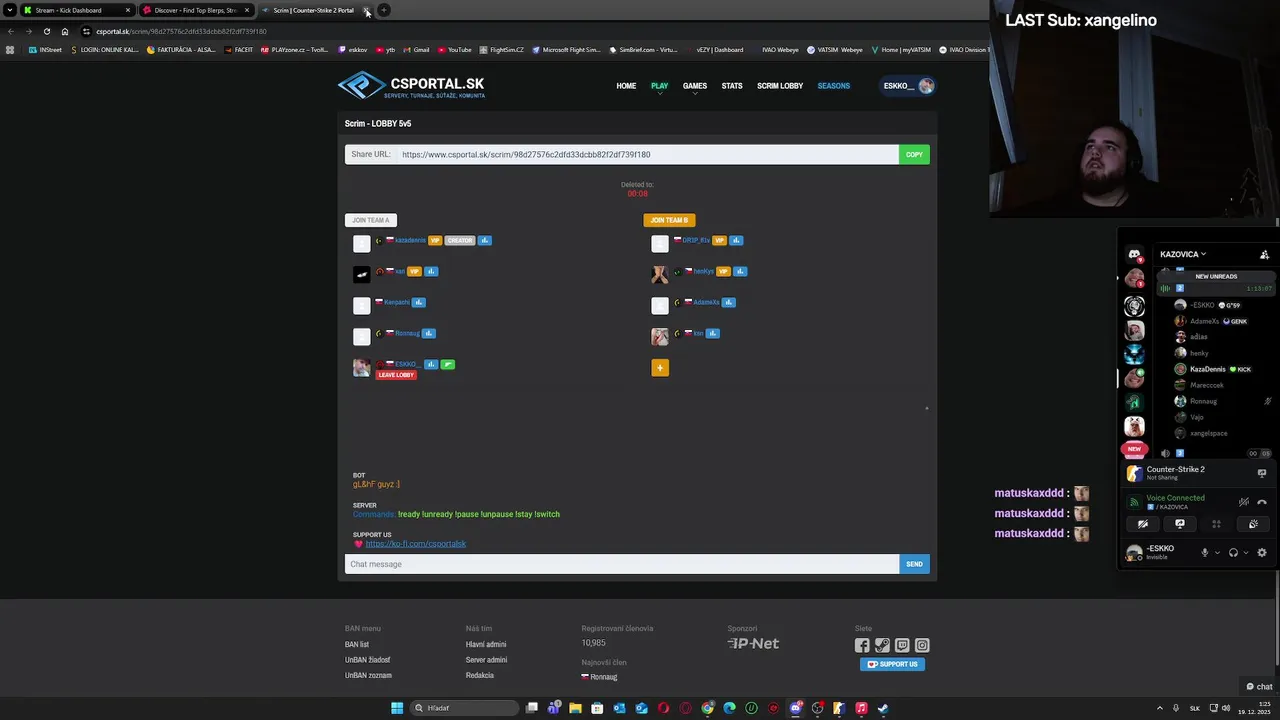Screen dimensions: 1280x720
Task: Open the CSPORTAL.SK logo
Action: click(x=412, y=86)
